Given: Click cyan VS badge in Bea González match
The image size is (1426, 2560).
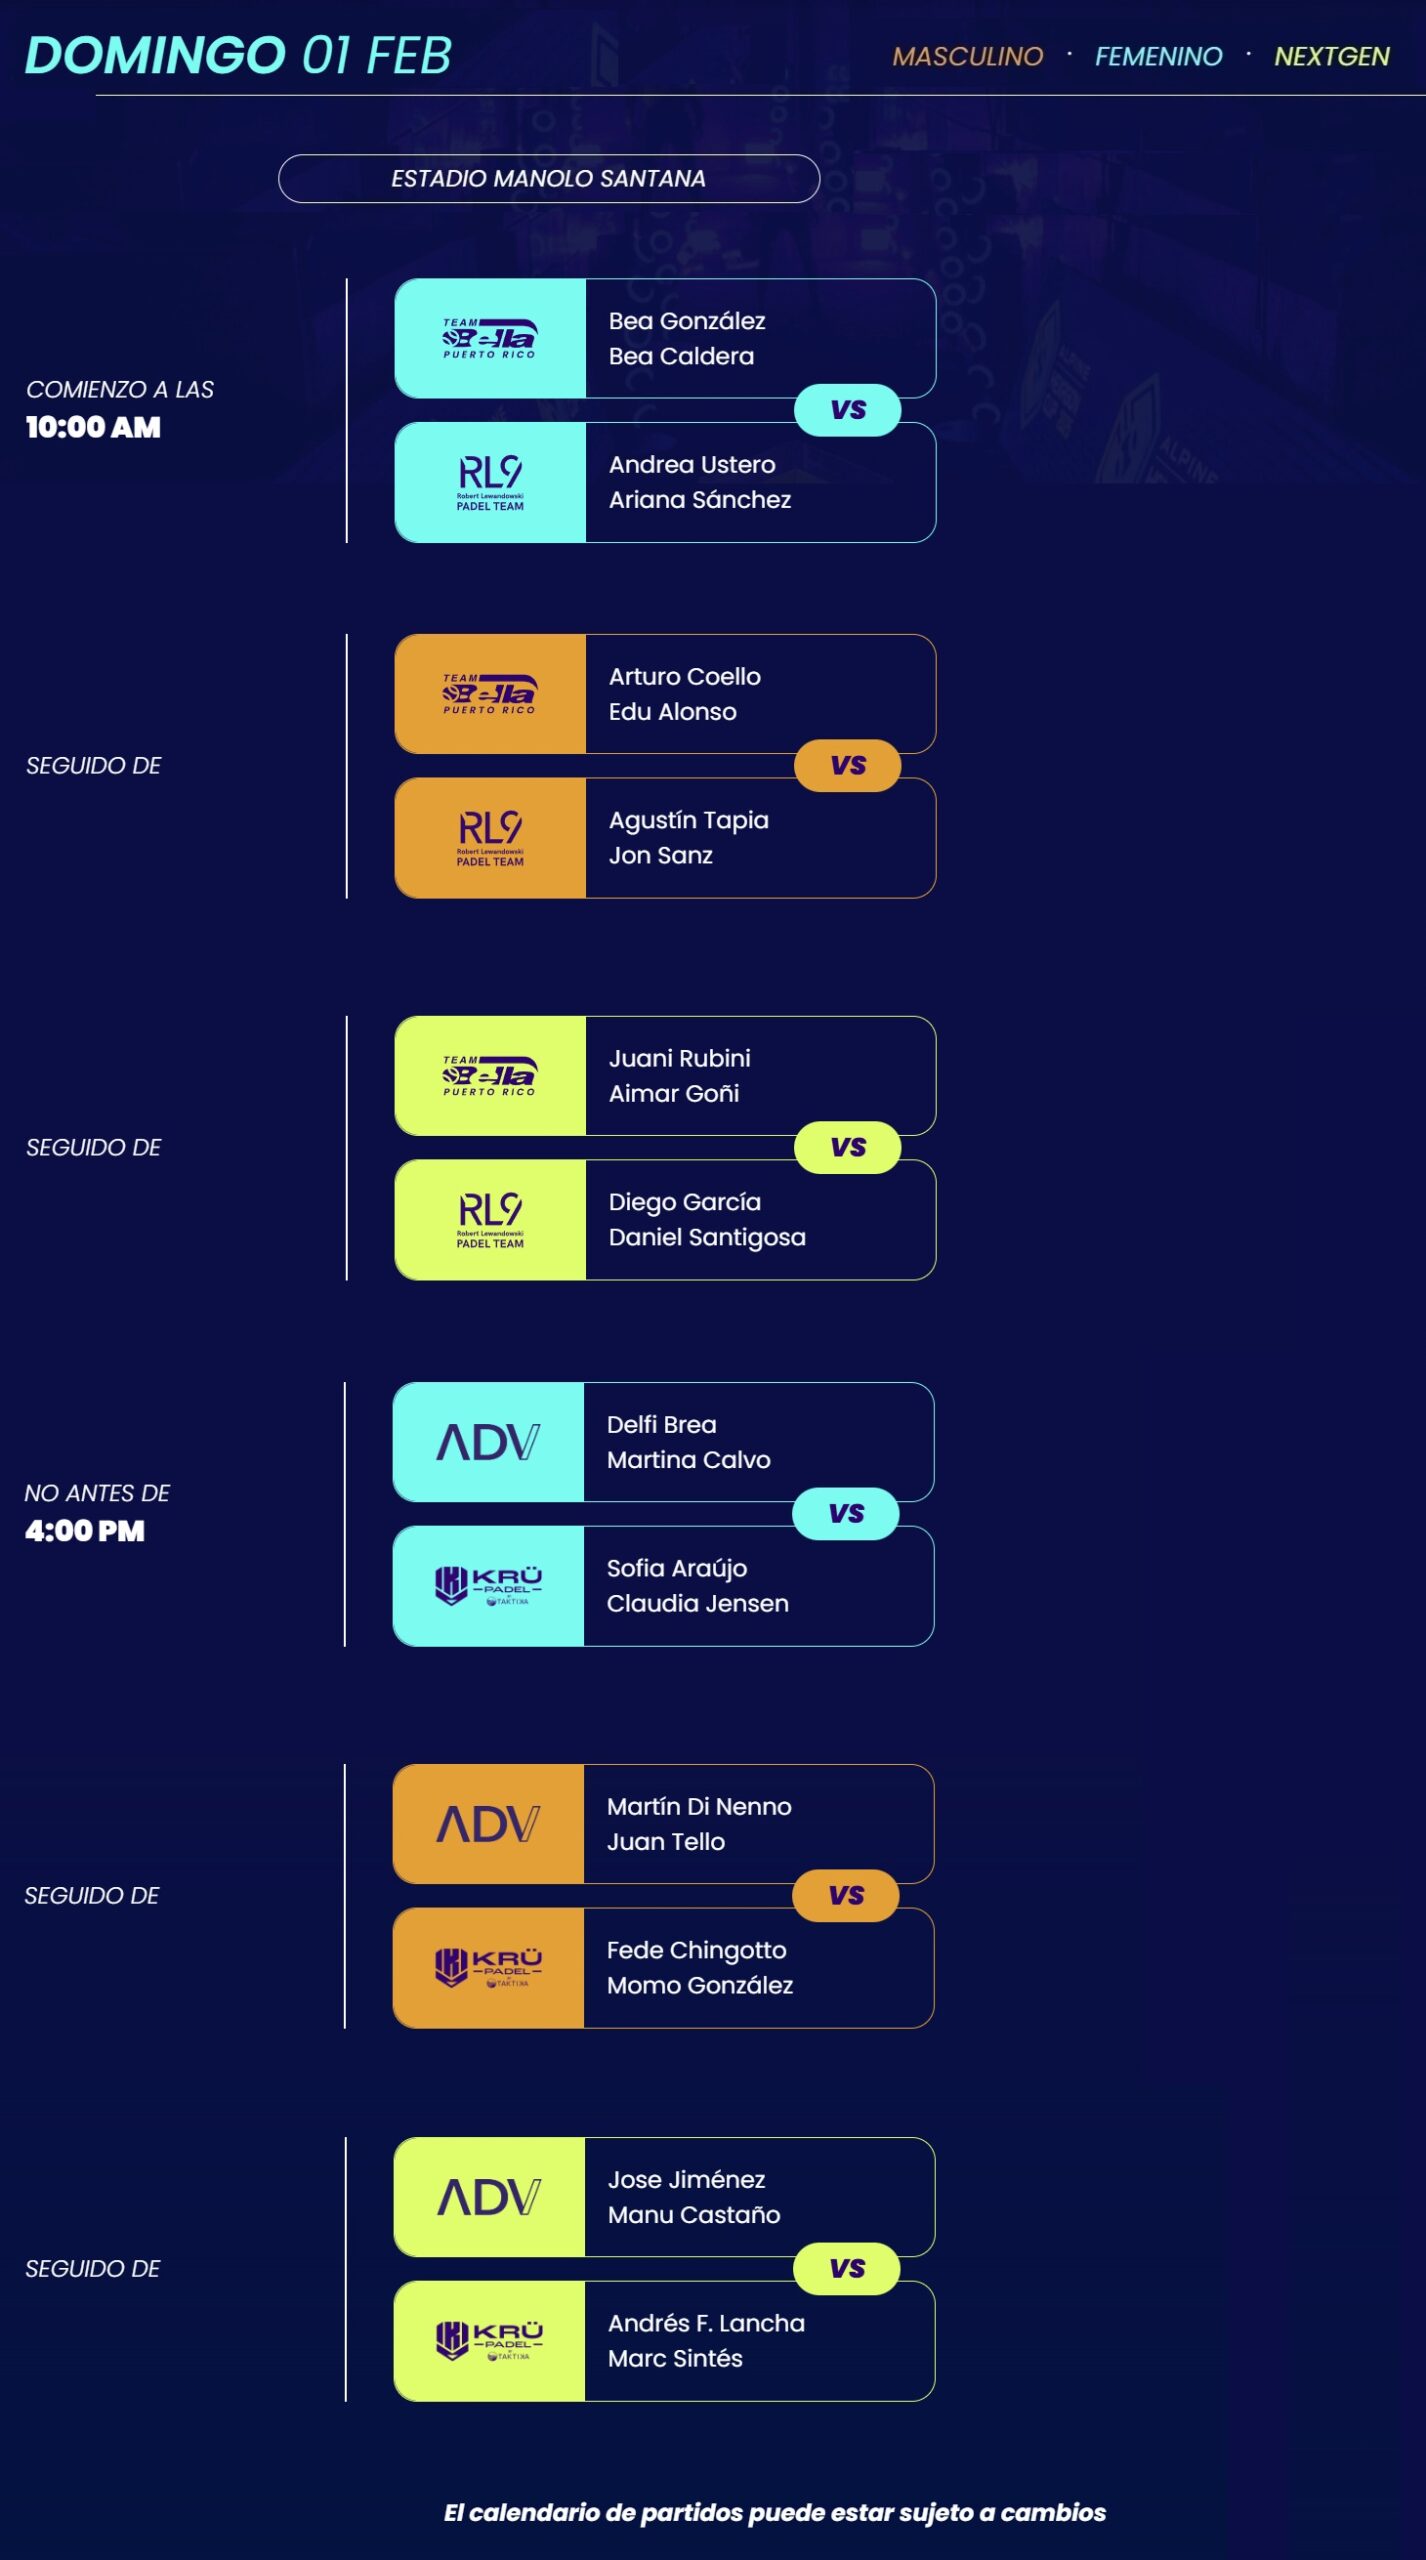Looking at the screenshot, I should 847,410.
